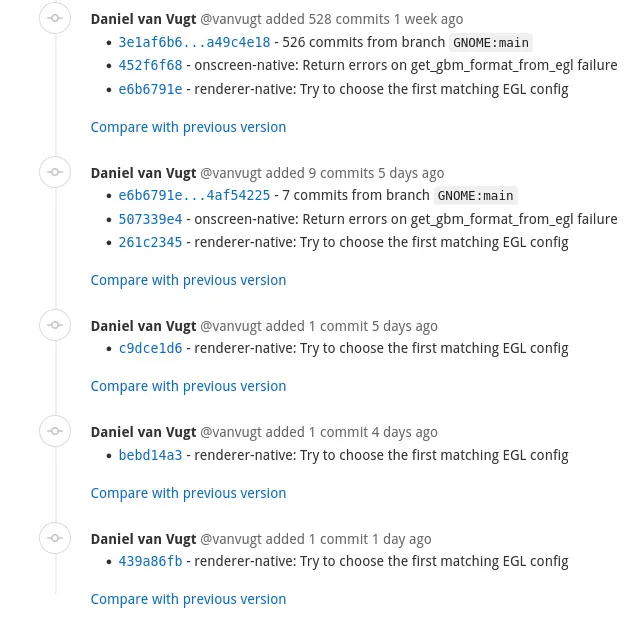Click Daniel van Vugt author name at top
Image resolution: width=642 pixels, height=620 pixels.
(143, 19)
